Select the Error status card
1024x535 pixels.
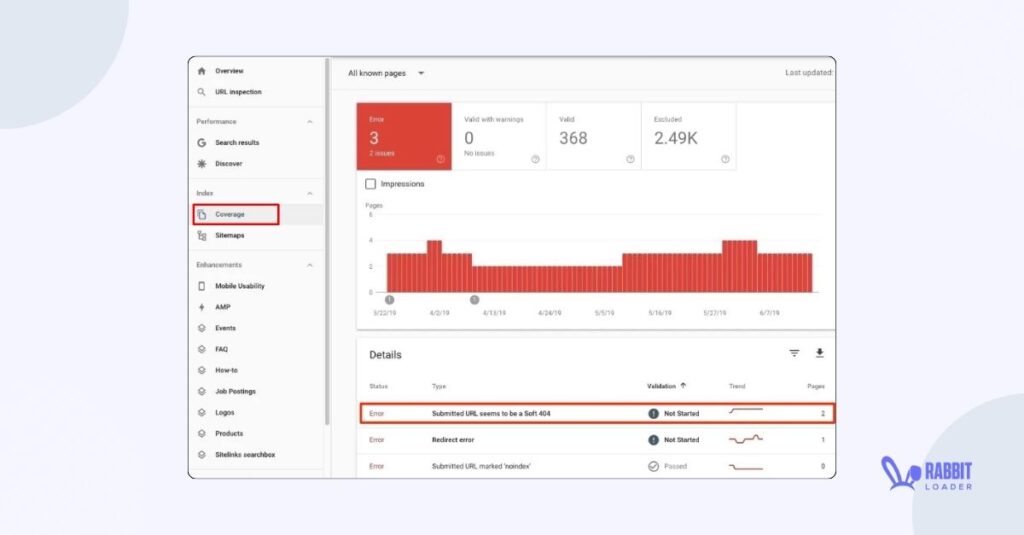tap(404, 137)
